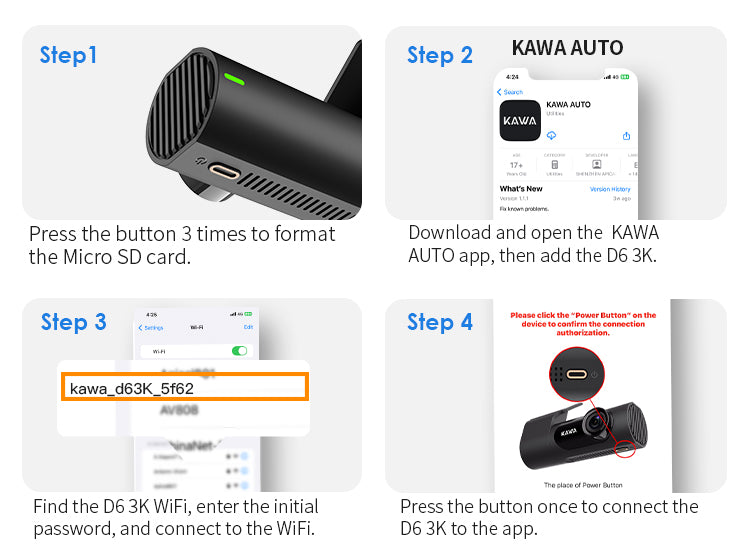Viewport: 750px width, 545px height.
Task: Tap Edit on the Wi-Fi screen
Action: point(248,327)
